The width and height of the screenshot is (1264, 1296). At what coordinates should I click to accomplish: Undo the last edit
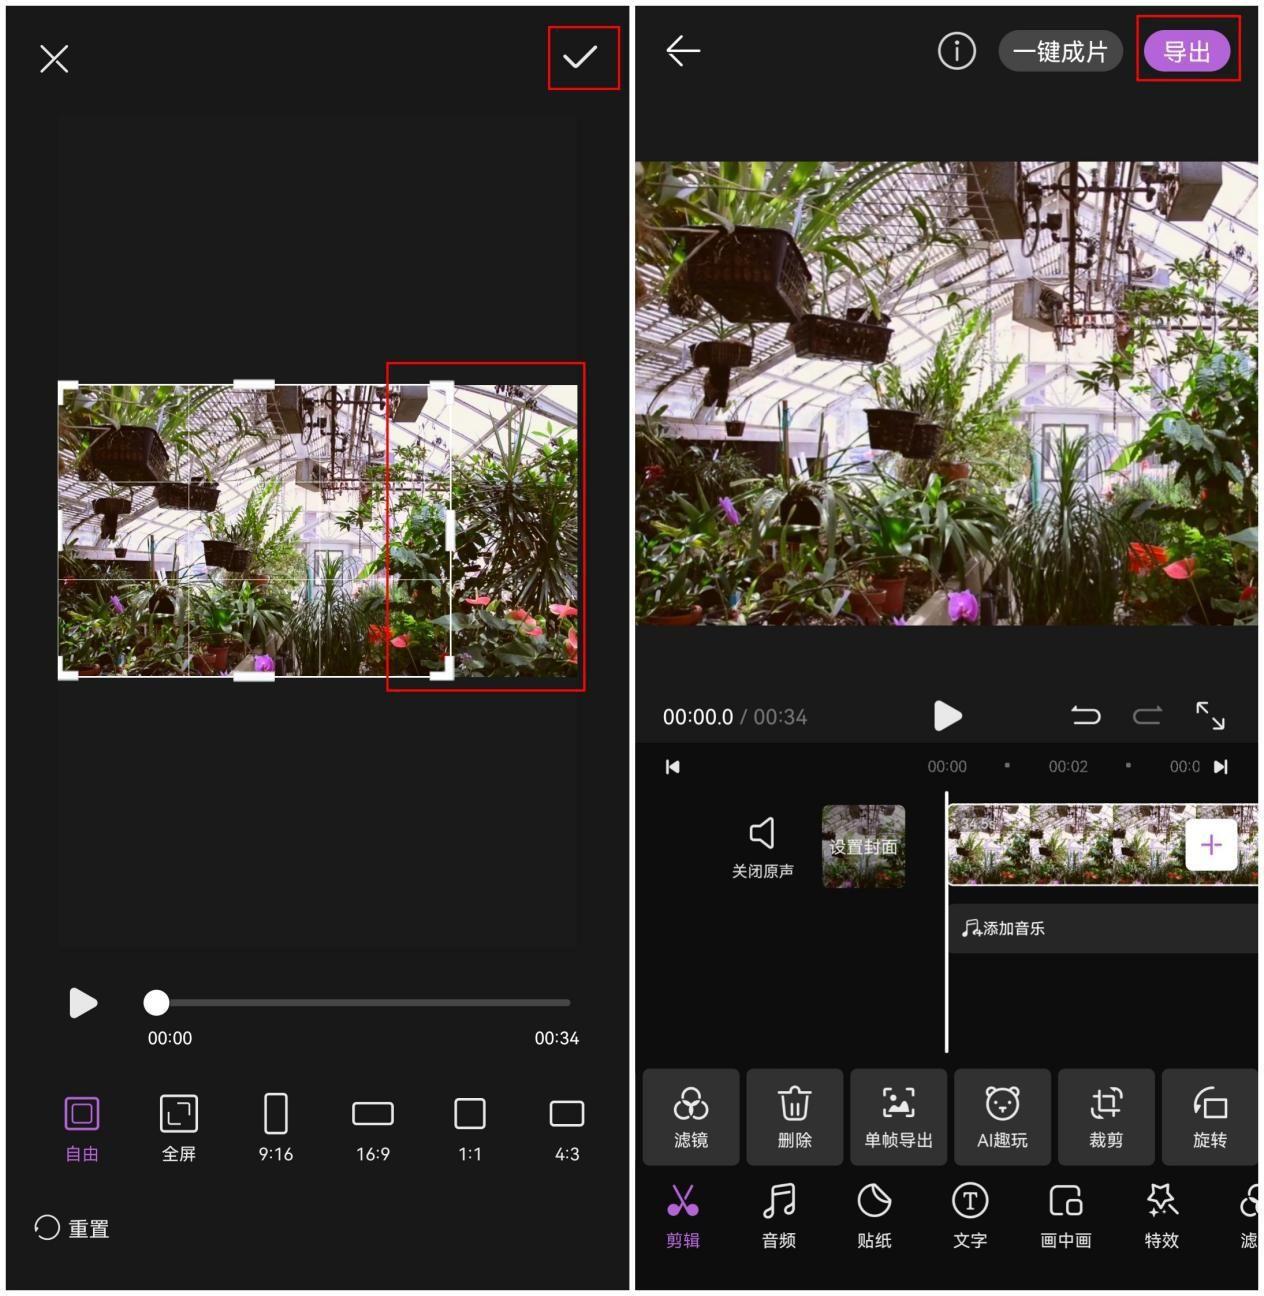(1086, 716)
